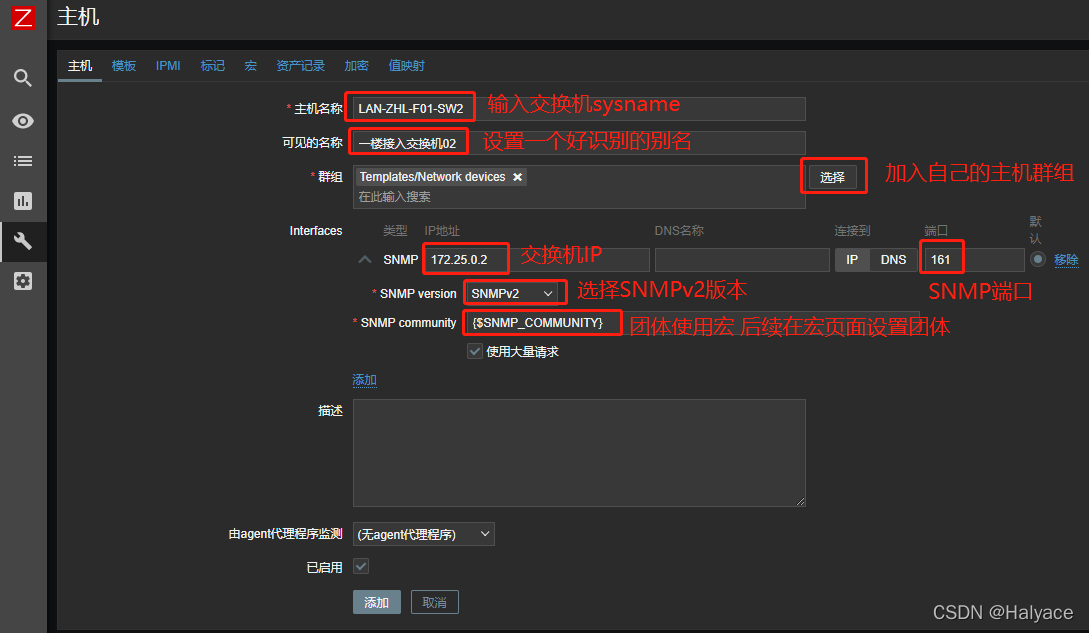Switch to the 模板 tab
The image size is (1089, 633).
pos(124,66)
